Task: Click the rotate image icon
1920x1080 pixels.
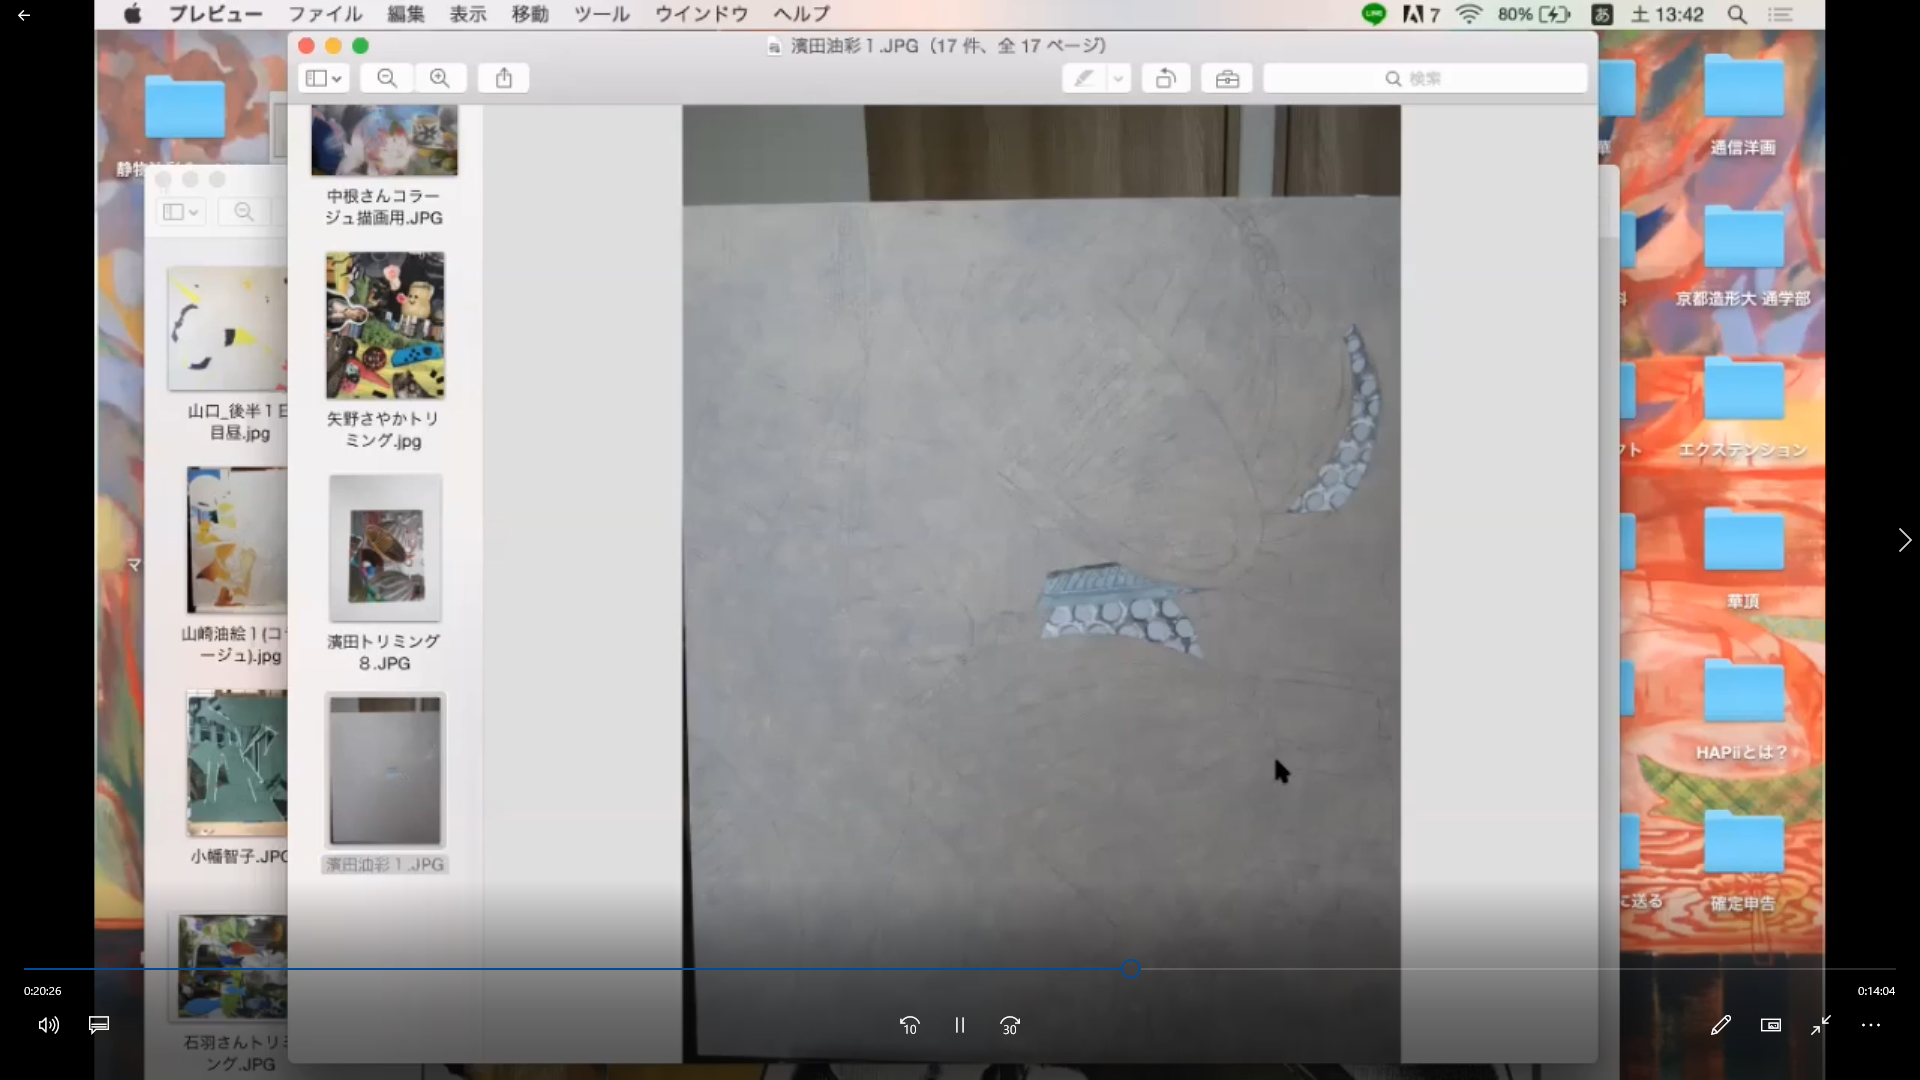Action: pyautogui.click(x=1166, y=78)
